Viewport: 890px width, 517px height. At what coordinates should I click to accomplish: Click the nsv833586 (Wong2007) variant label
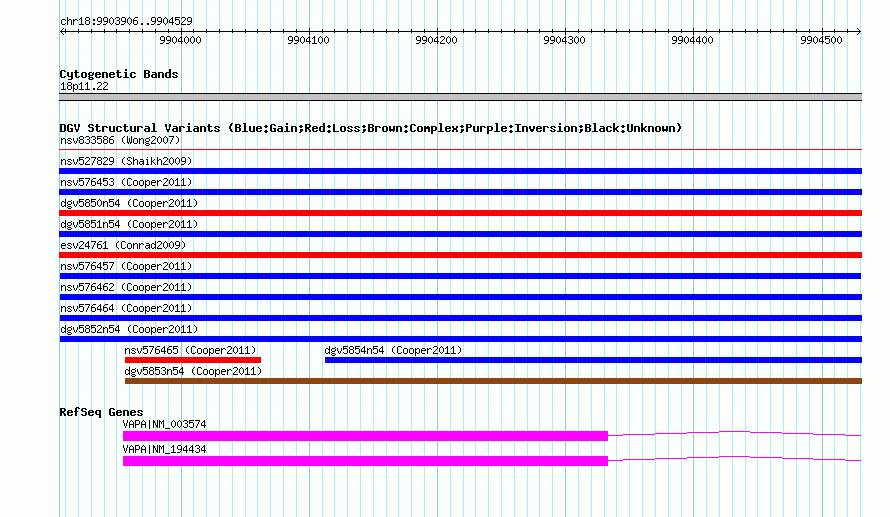click(120, 140)
